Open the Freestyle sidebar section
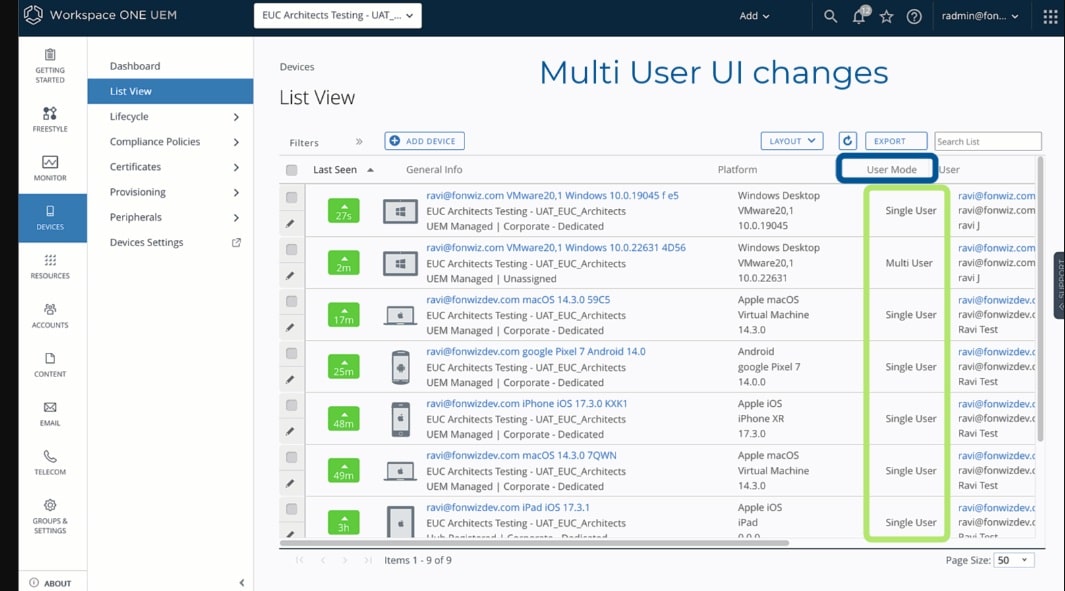Viewport: 1065px width, 591px height. tap(50, 119)
